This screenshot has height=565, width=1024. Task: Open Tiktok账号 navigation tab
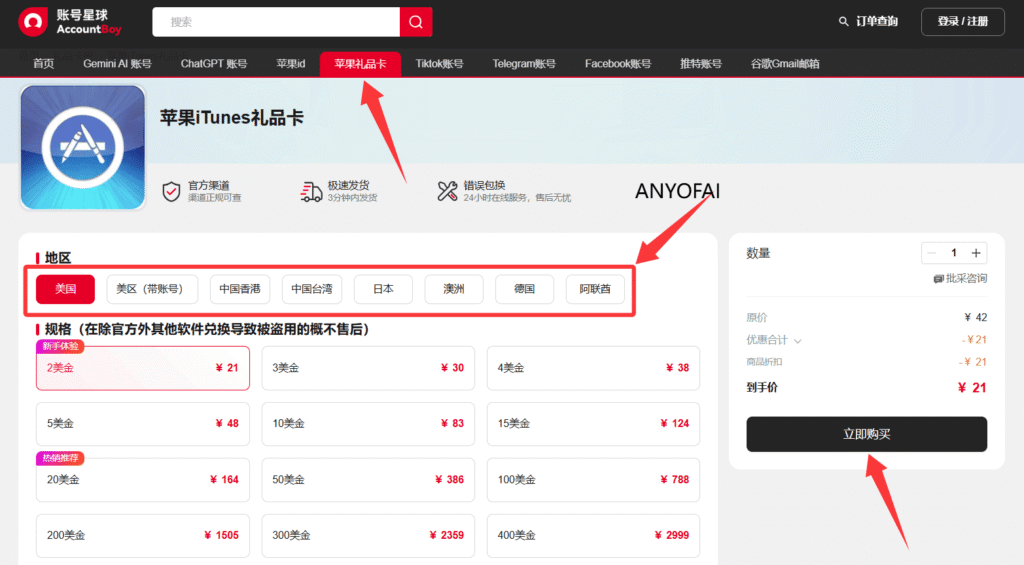click(440, 64)
